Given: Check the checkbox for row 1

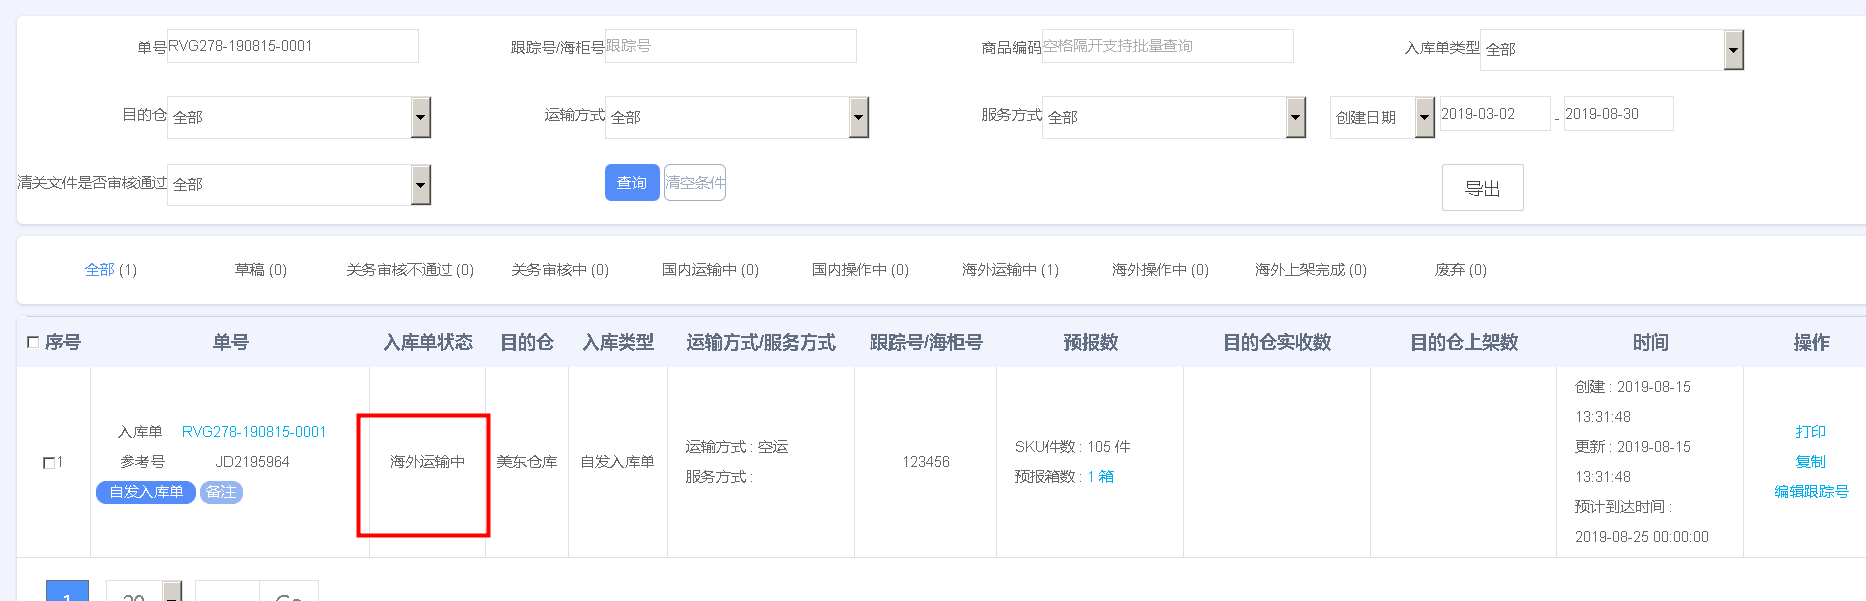Looking at the screenshot, I should coord(49,463).
